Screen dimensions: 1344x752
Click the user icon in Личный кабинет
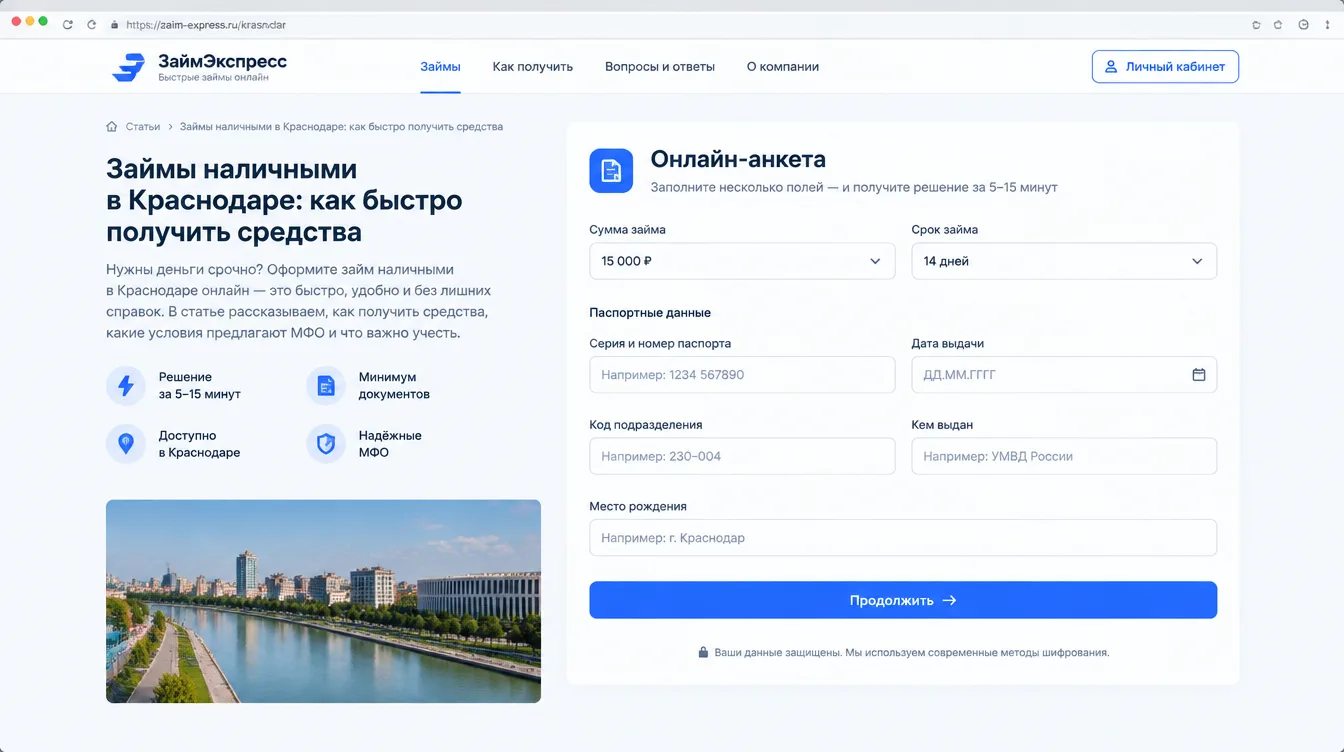pyautogui.click(x=1111, y=67)
